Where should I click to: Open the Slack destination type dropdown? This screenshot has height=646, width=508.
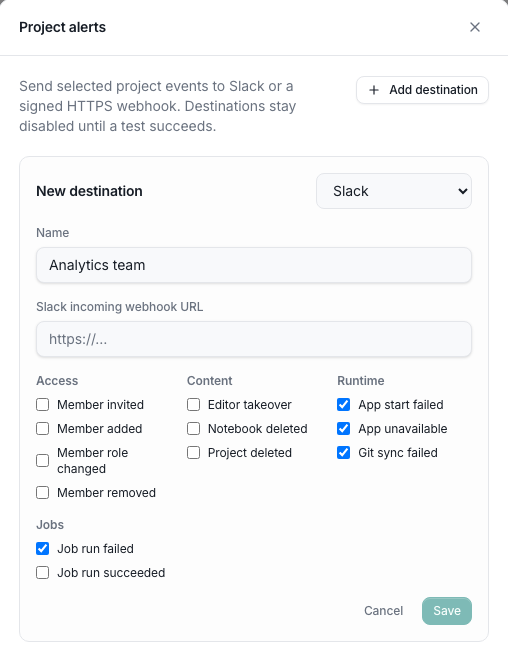point(394,191)
